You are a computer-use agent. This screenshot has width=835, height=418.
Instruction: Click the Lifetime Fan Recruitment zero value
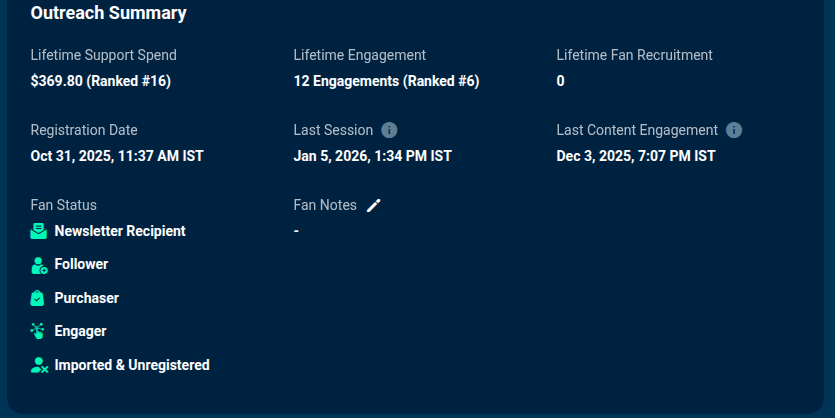click(560, 81)
